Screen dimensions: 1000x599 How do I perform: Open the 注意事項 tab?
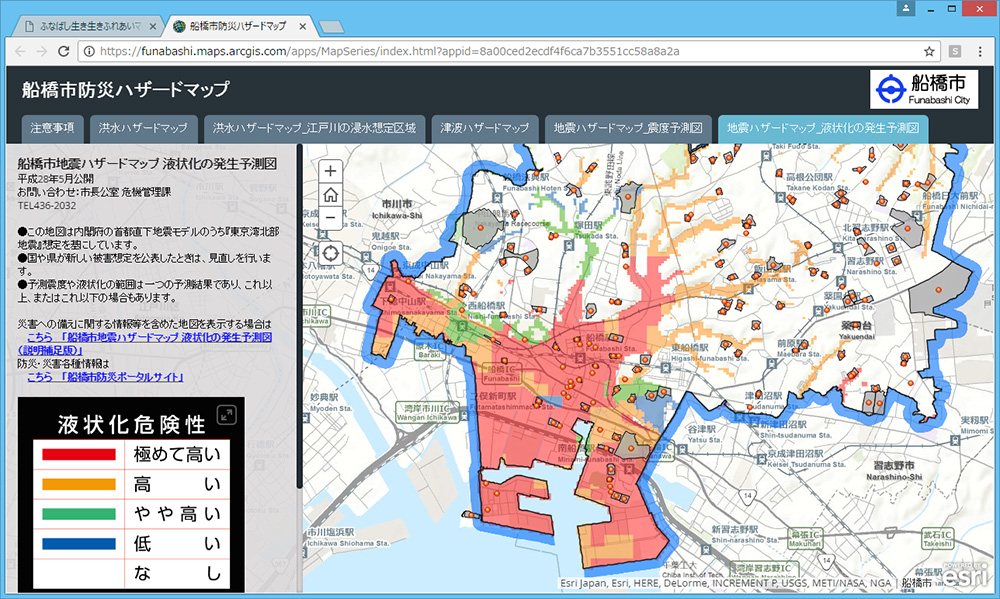pyautogui.click(x=52, y=129)
